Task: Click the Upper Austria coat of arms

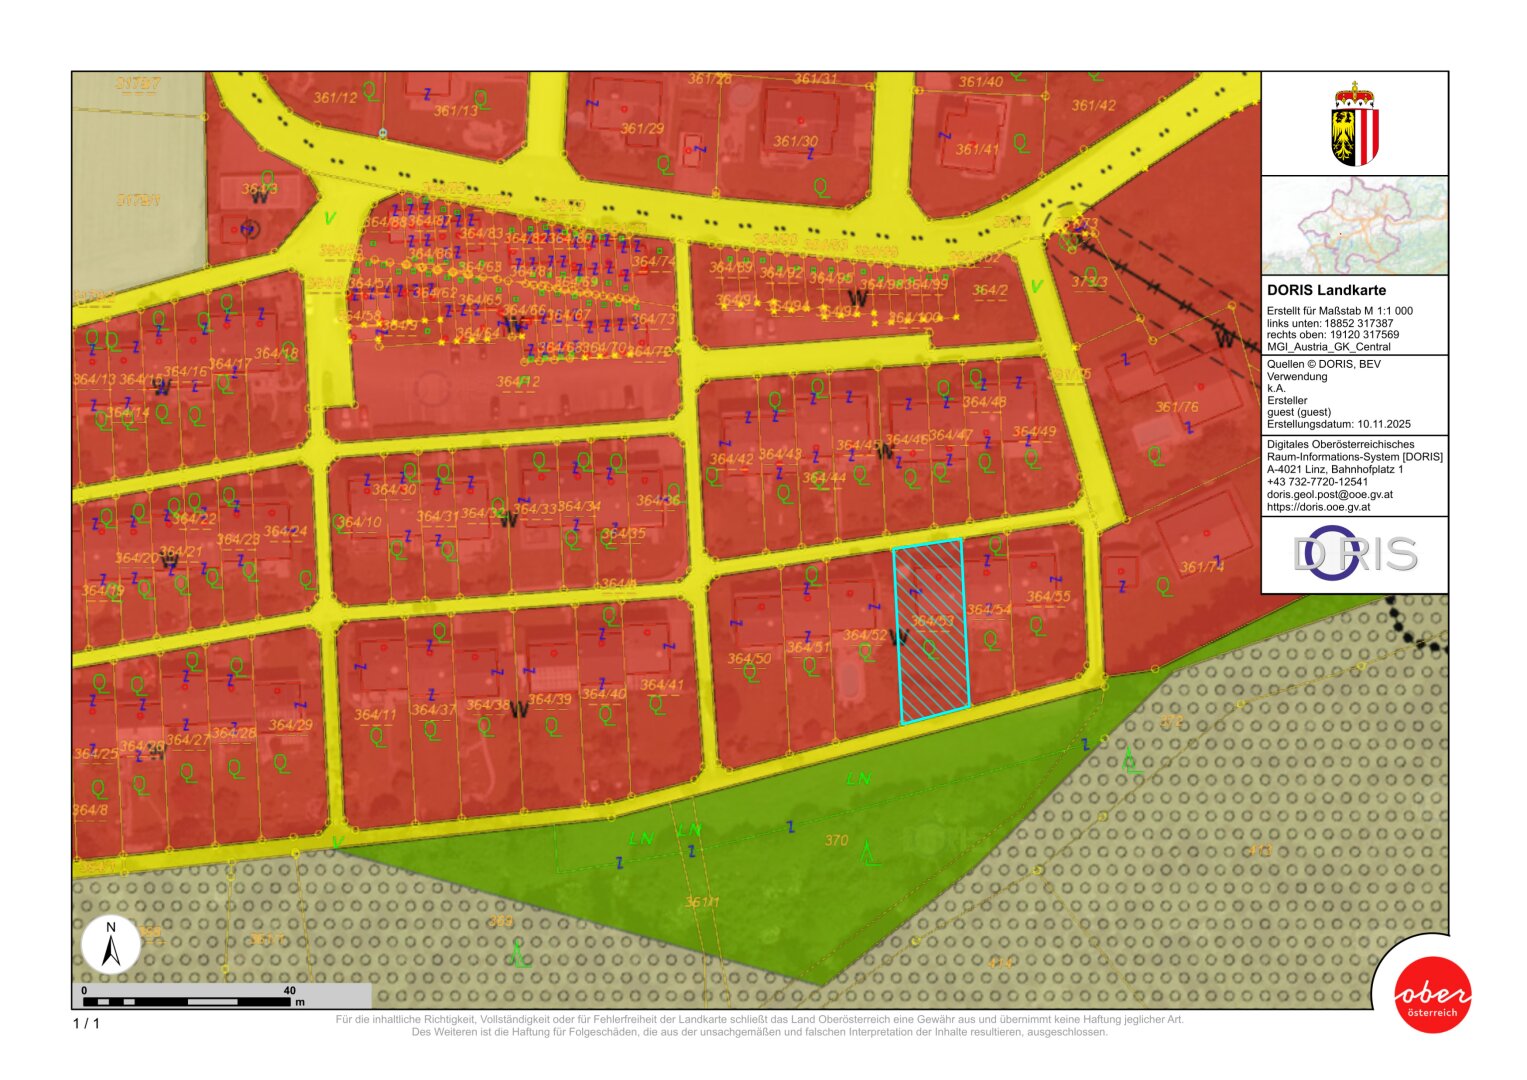Action: (1354, 124)
